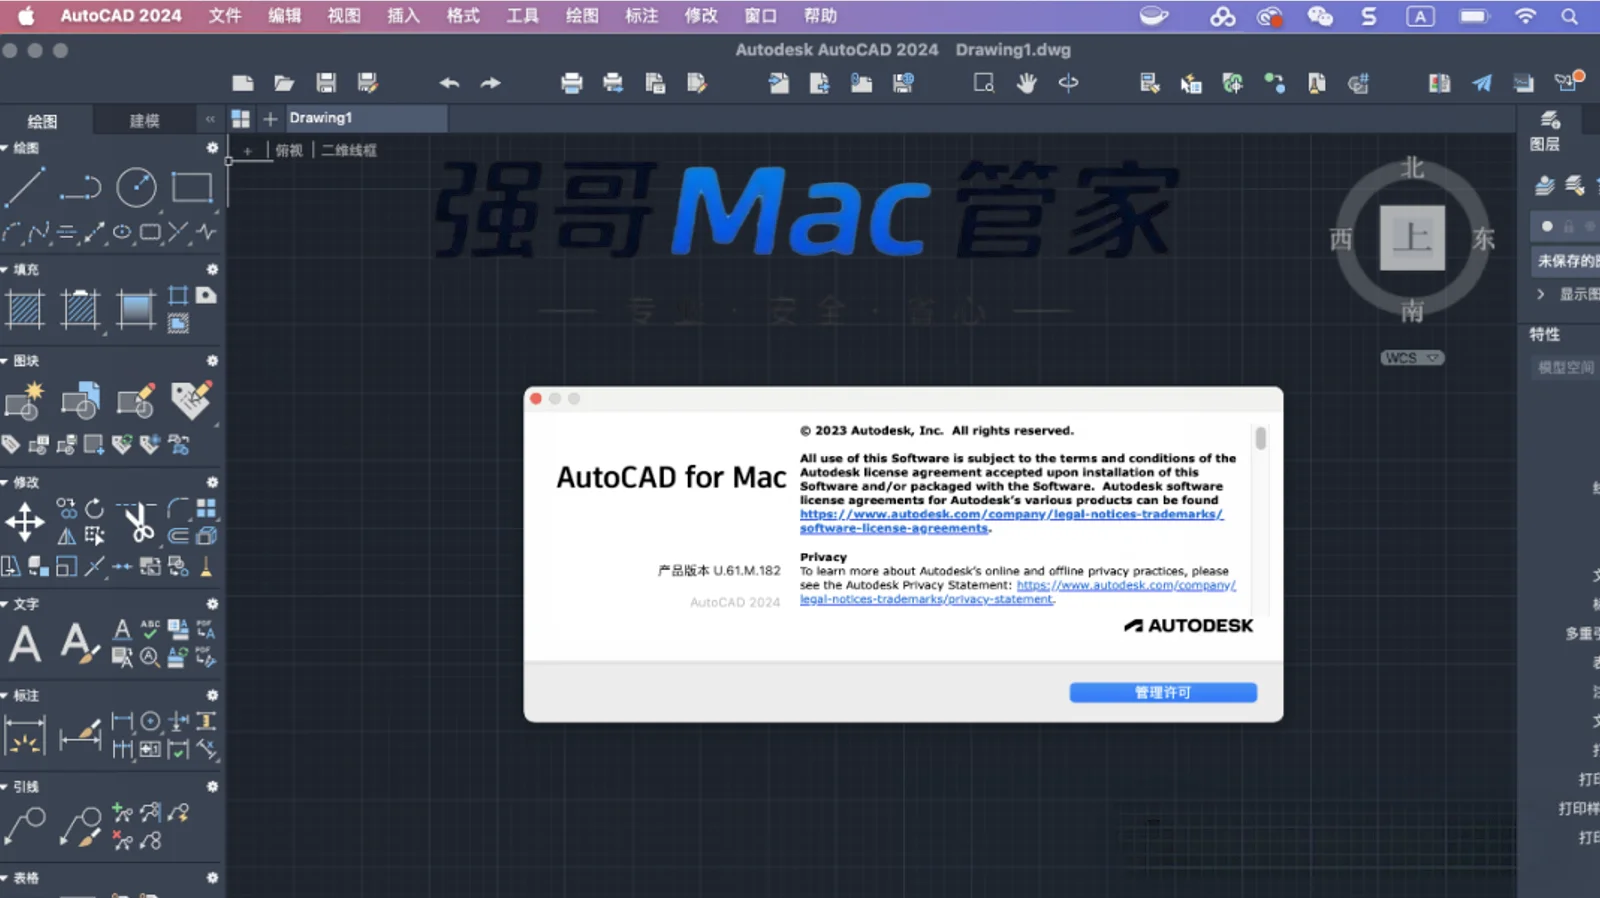1600x898 pixels.
Task: Select the Rectangle tool
Action: [192, 187]
